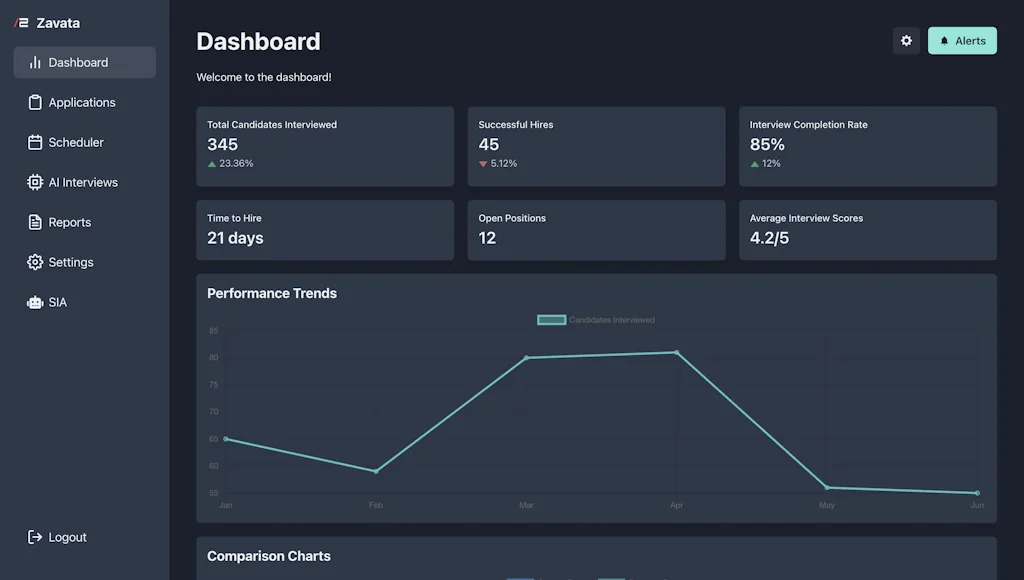
Task: Click the teal legend color swatch above the chart
Action: click(x=551, y=319)
